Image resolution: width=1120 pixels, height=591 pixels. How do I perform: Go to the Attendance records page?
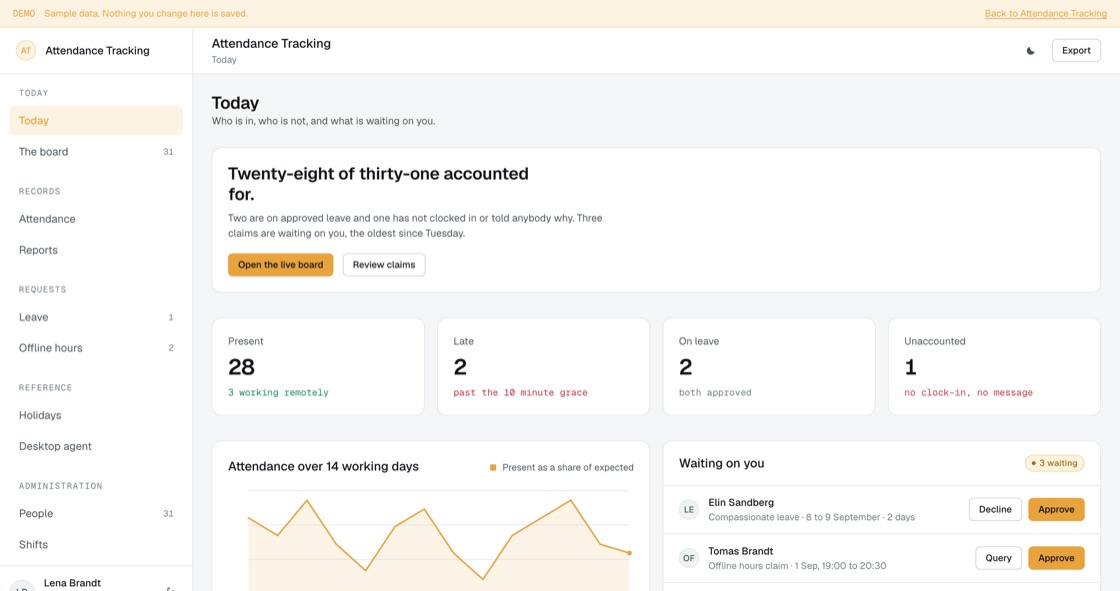click(x=96, y=219)
